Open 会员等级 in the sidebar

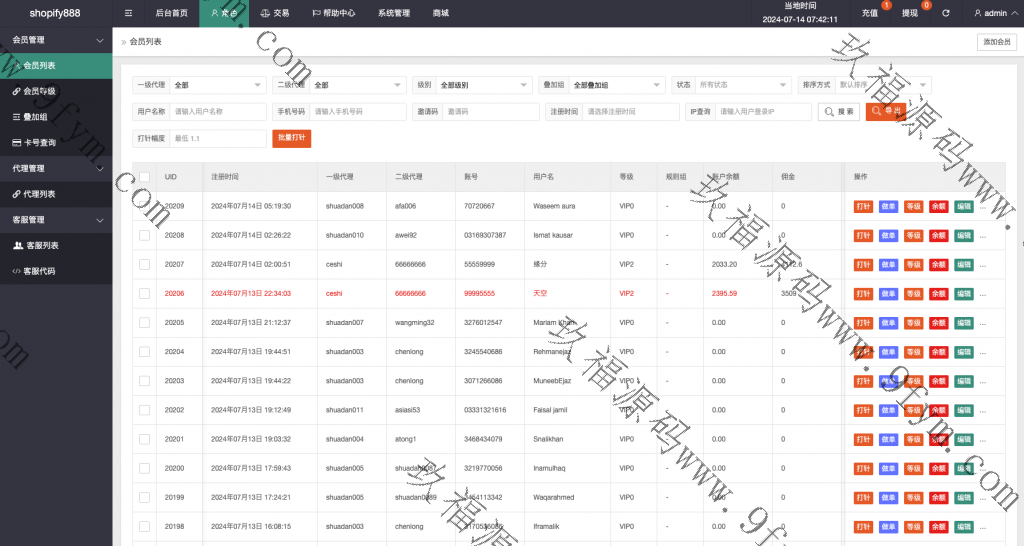tap(38, 91)
